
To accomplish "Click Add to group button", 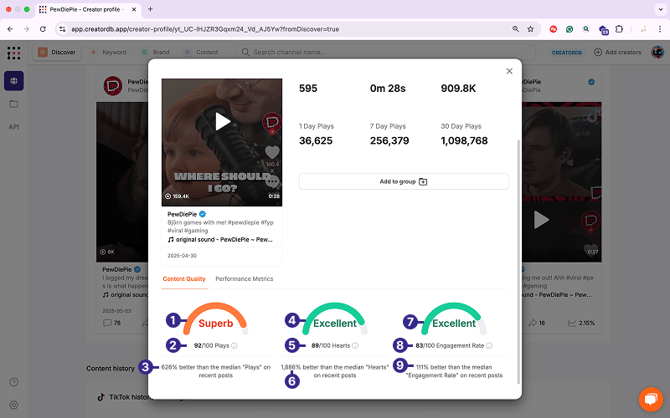I will (x=403, y=182).
